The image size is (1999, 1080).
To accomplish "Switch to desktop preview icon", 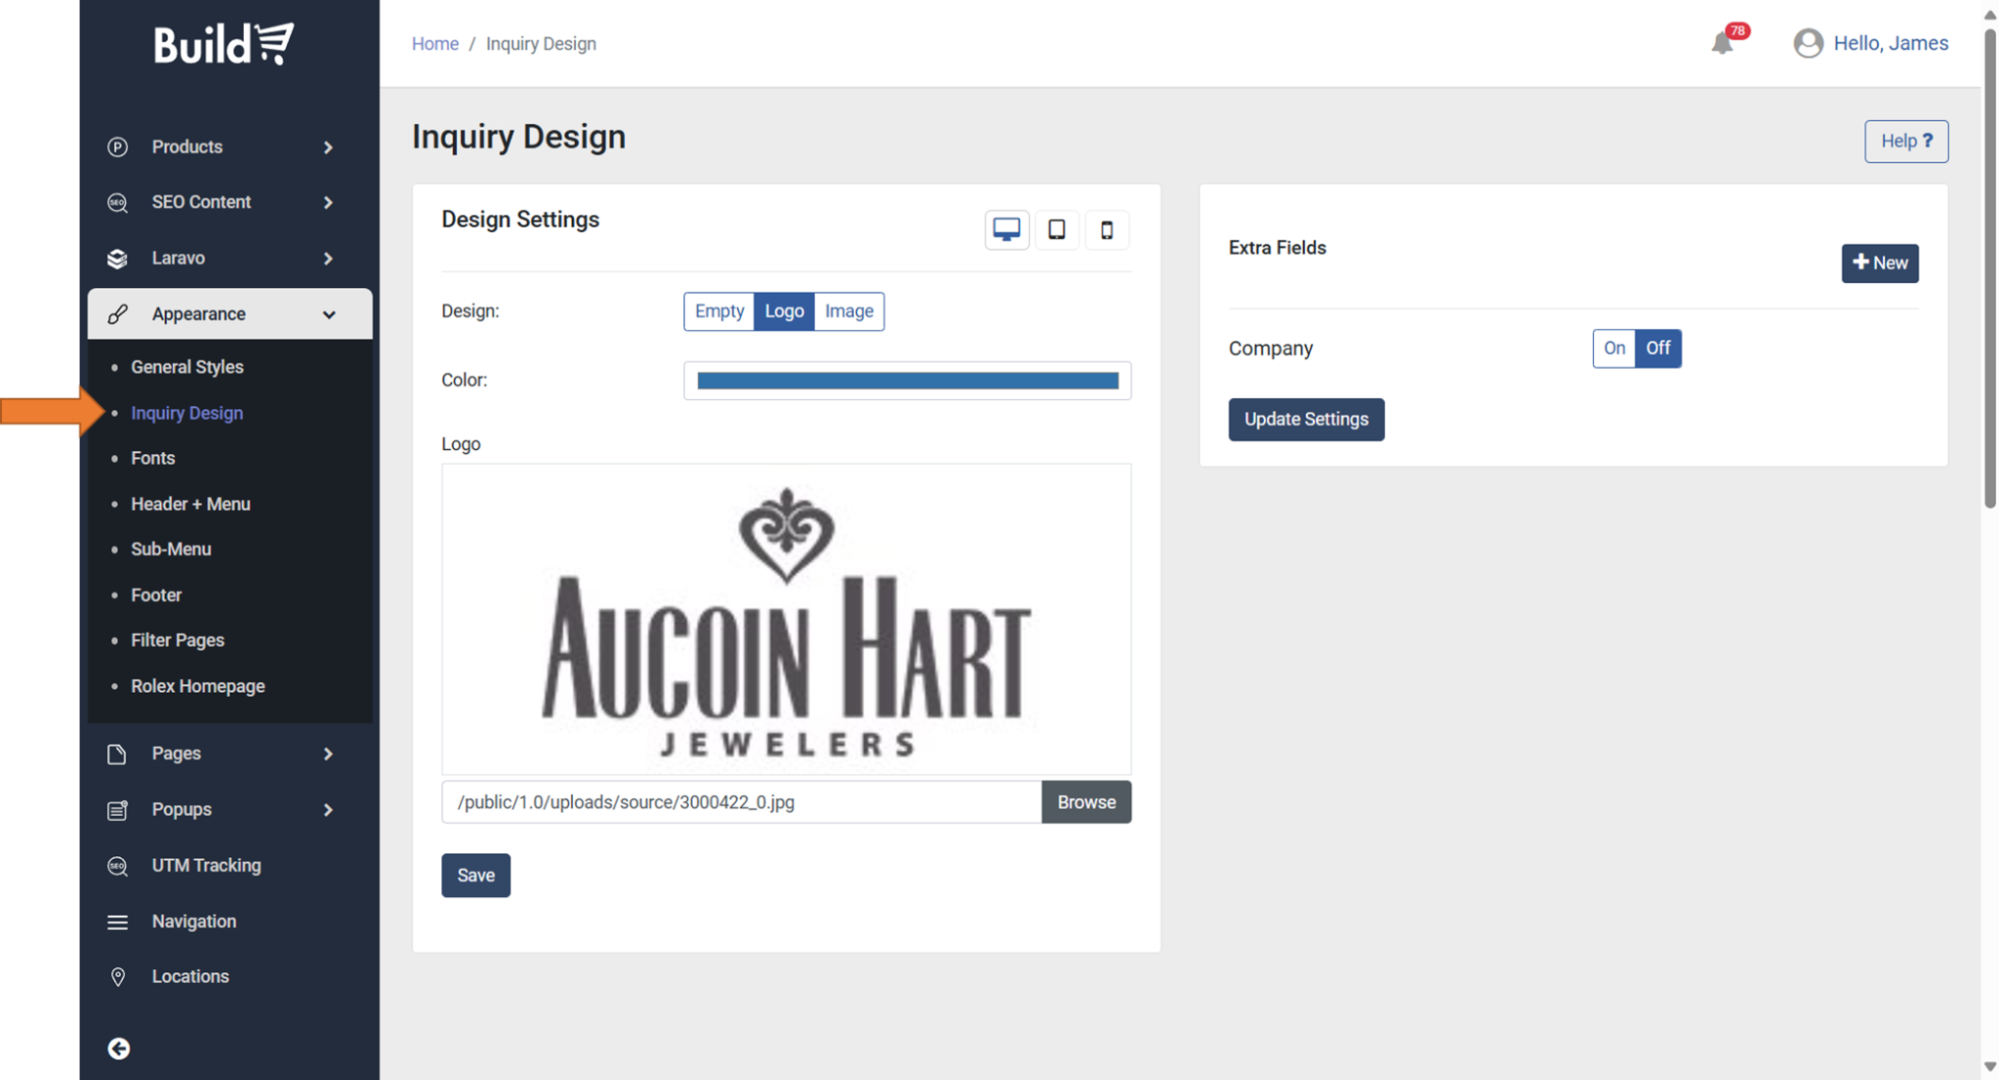I will tap(1006, 230).
